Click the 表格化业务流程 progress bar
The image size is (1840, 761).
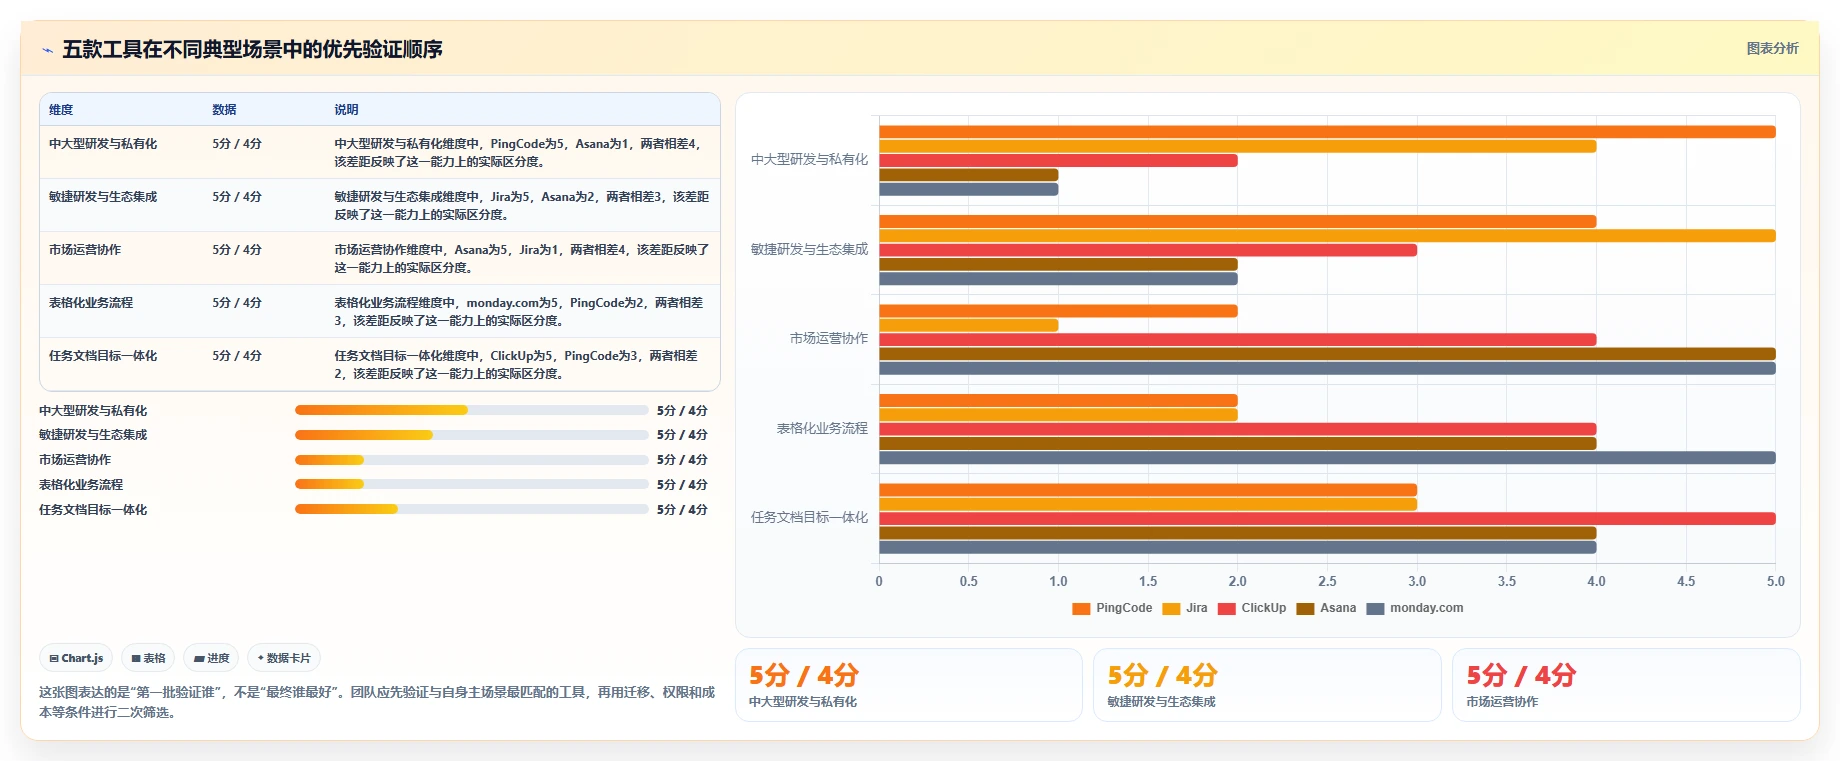point(472,484)
